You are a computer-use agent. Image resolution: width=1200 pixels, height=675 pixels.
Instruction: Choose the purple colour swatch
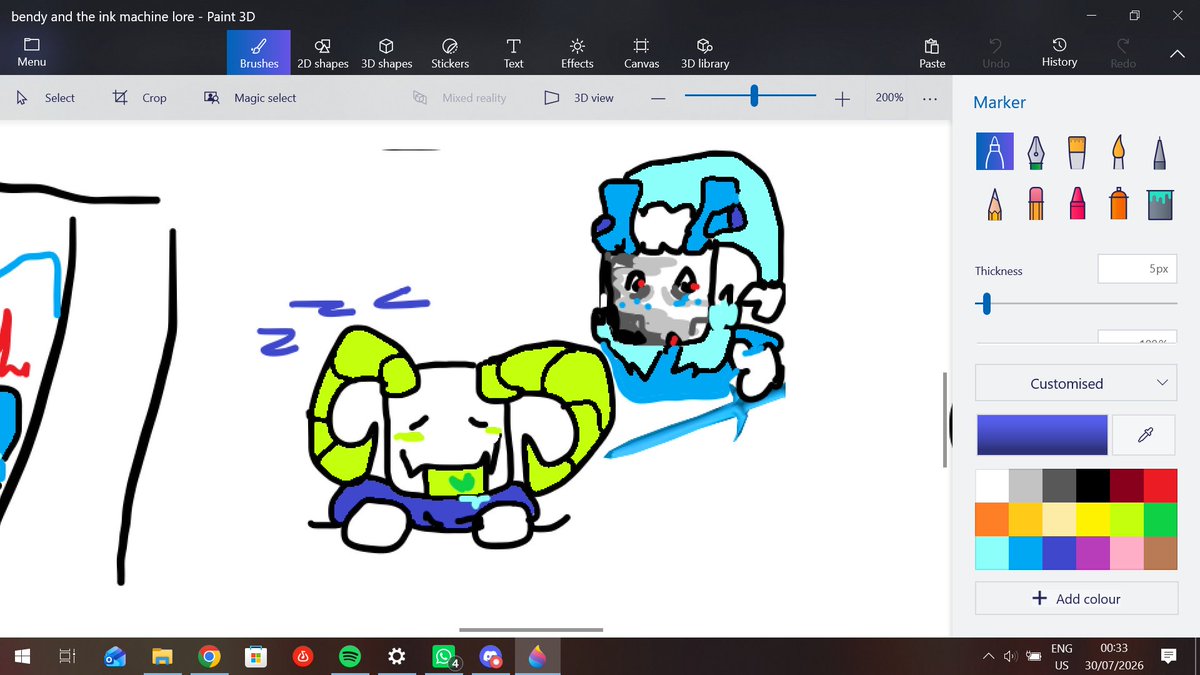coord(1093,552)
